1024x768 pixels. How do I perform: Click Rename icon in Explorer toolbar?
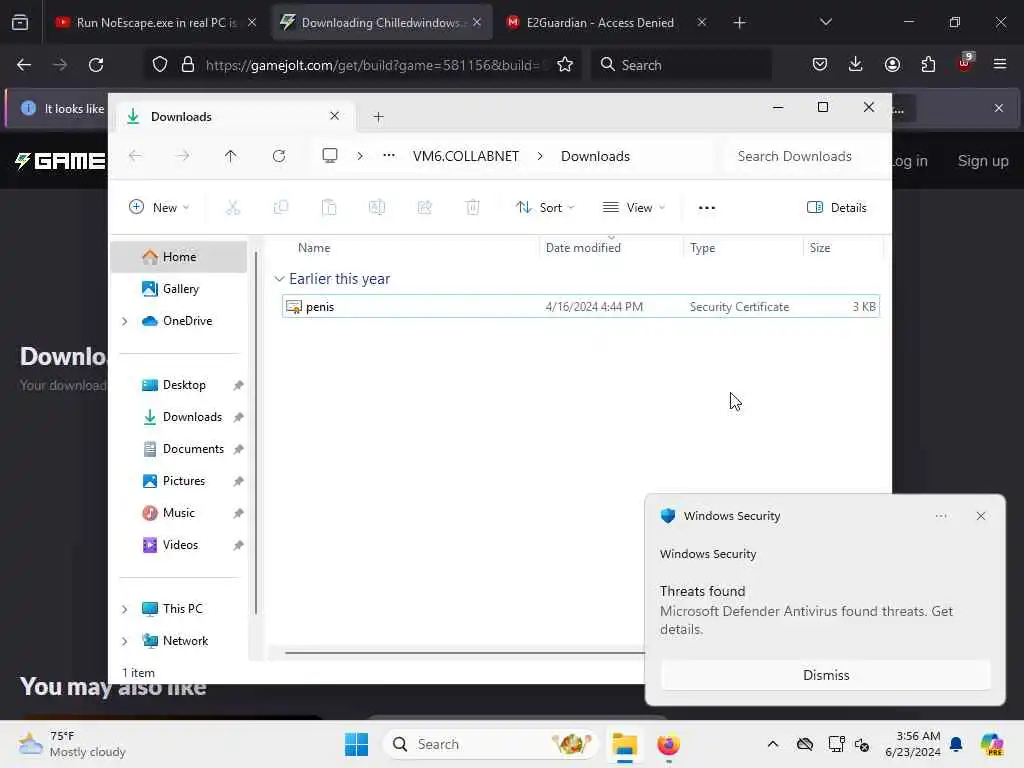377,208
